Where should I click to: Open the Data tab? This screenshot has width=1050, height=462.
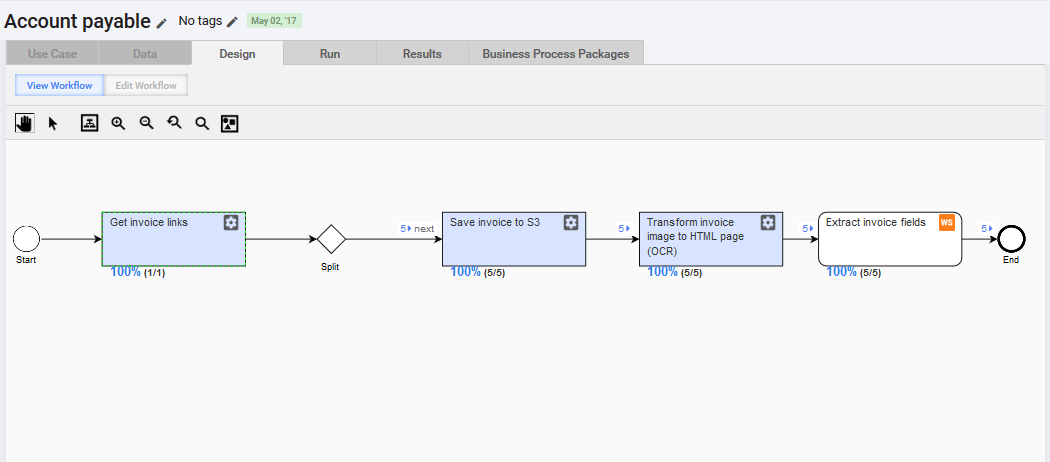(x=145, y=54)
